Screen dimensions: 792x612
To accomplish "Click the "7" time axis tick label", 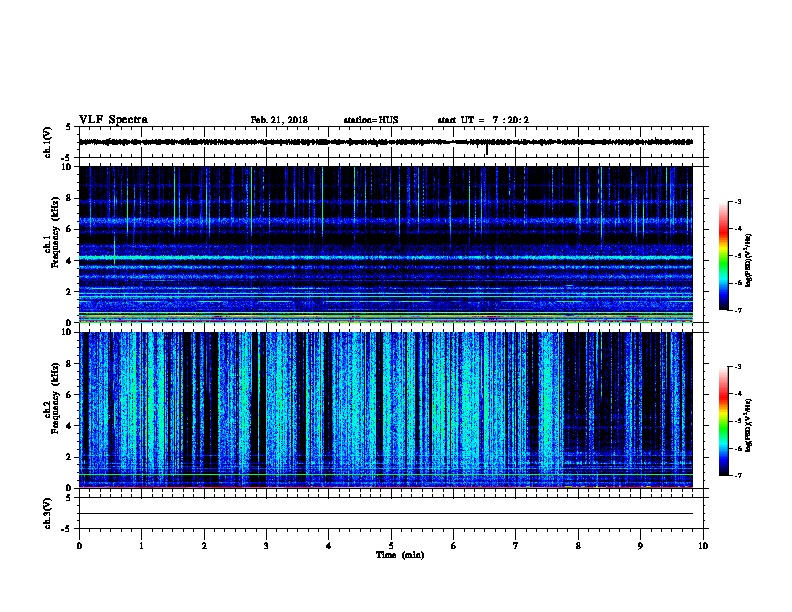I will pyautogui.click(x=516, y=546).
